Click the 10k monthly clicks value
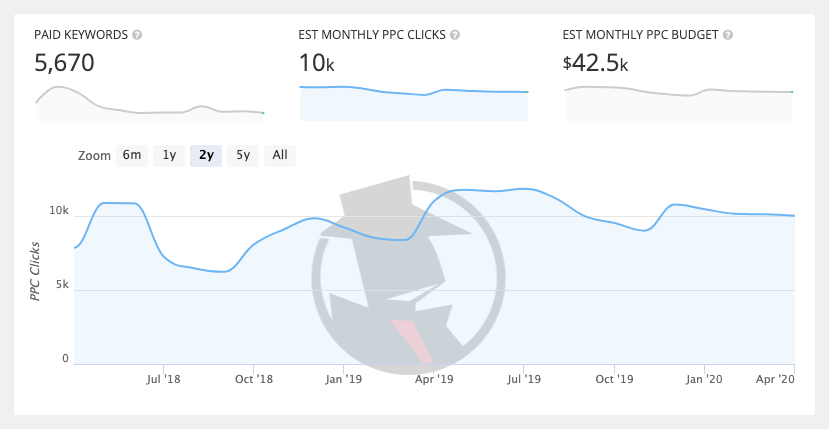This screenshot has width=829, height=429. click(x=315, y=64)
